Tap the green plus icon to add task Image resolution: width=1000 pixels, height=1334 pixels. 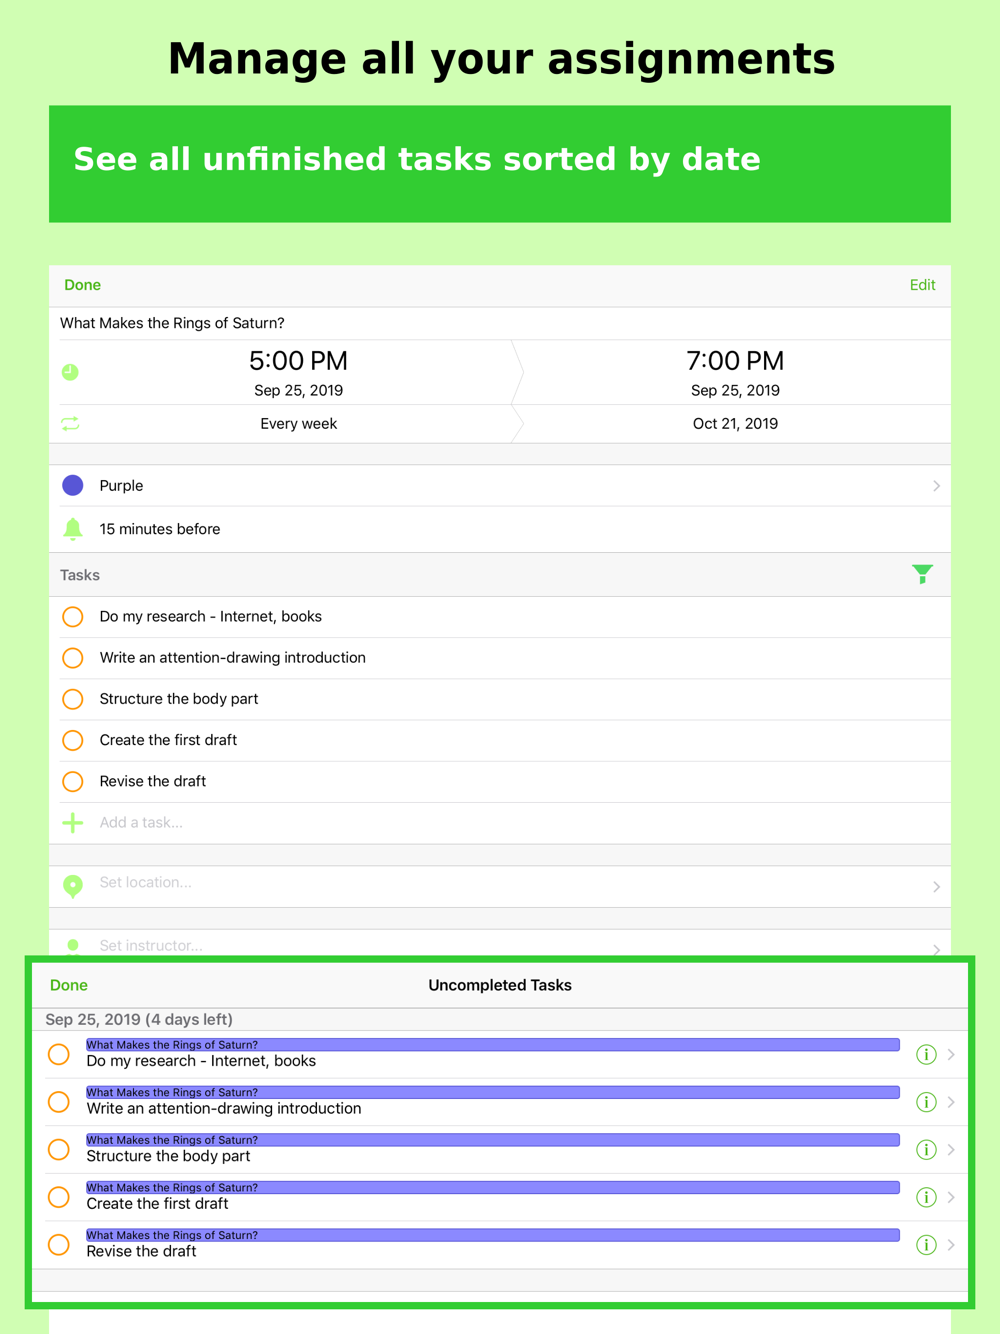pyautogui.click(x=73, y=823)
